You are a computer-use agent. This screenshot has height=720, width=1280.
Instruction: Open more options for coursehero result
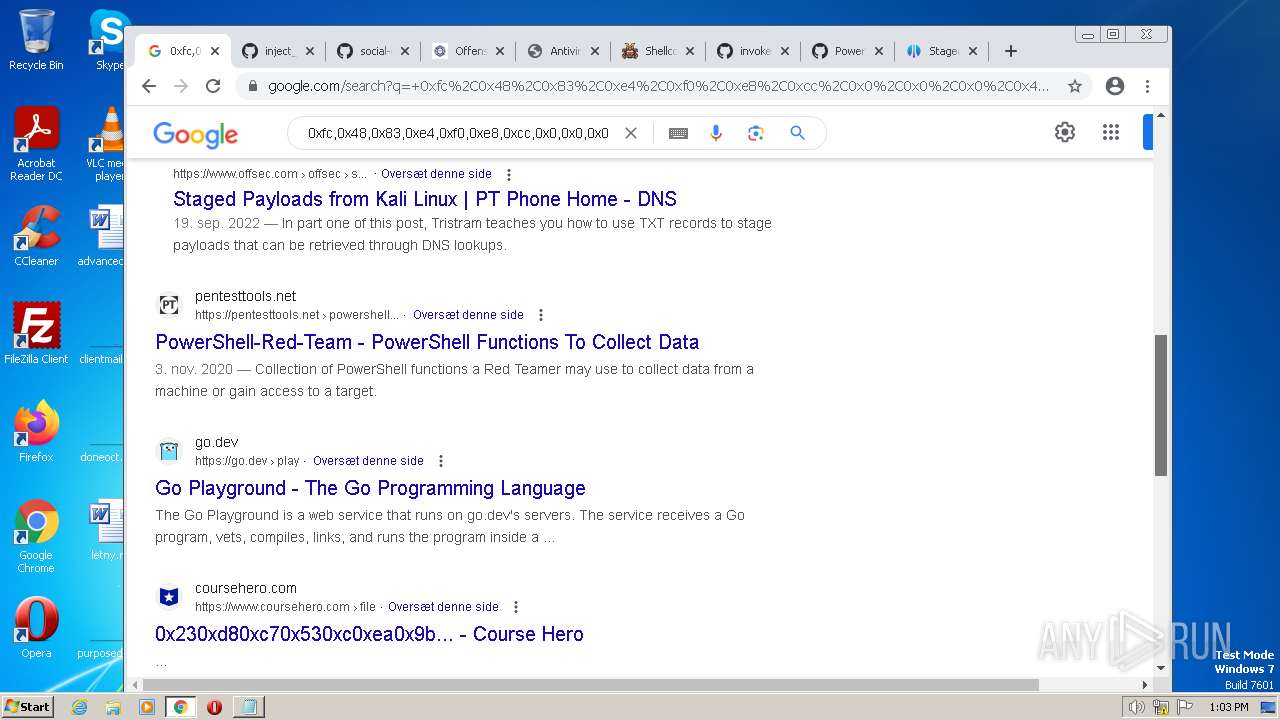(515, 607)
